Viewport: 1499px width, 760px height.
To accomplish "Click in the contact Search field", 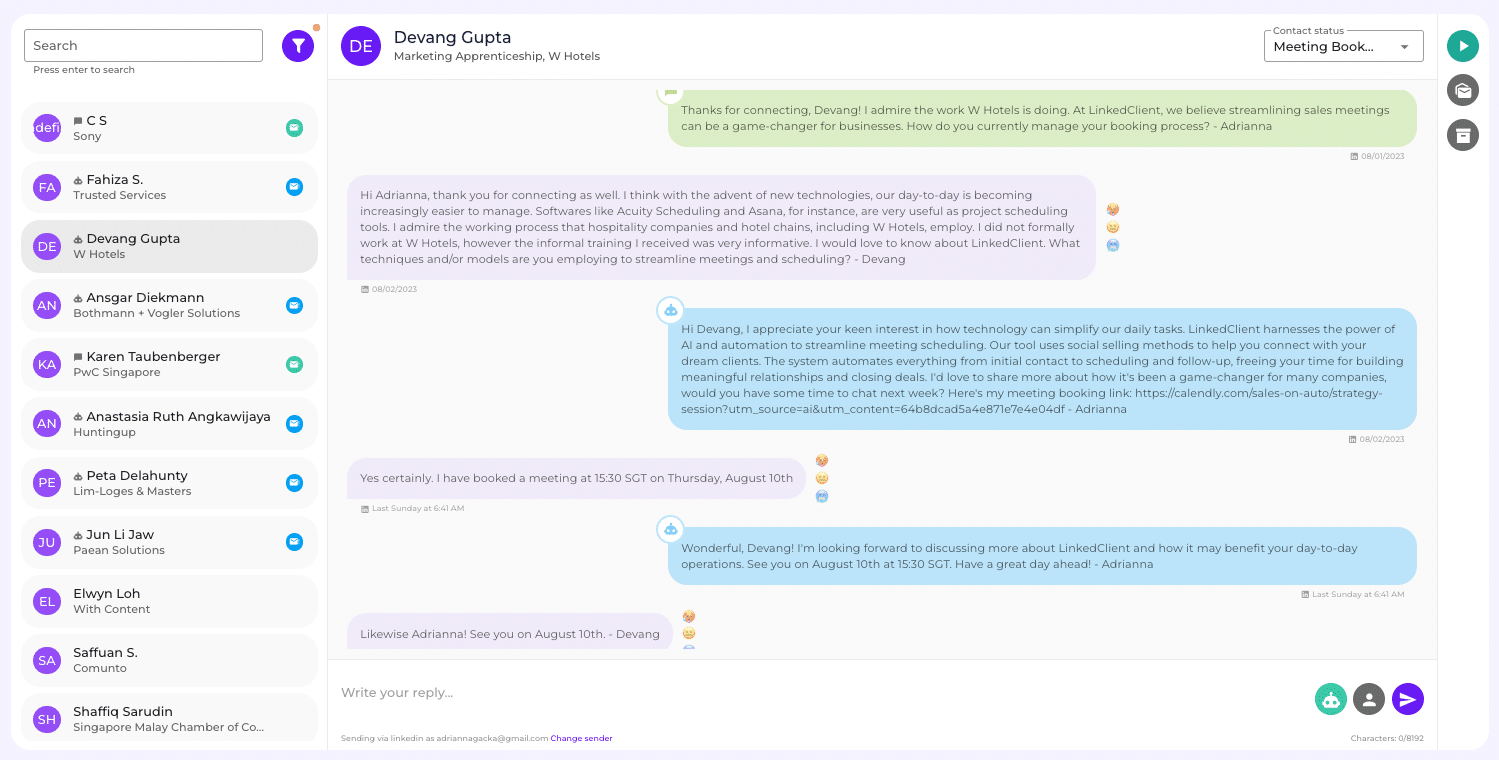I will point(143,46).
